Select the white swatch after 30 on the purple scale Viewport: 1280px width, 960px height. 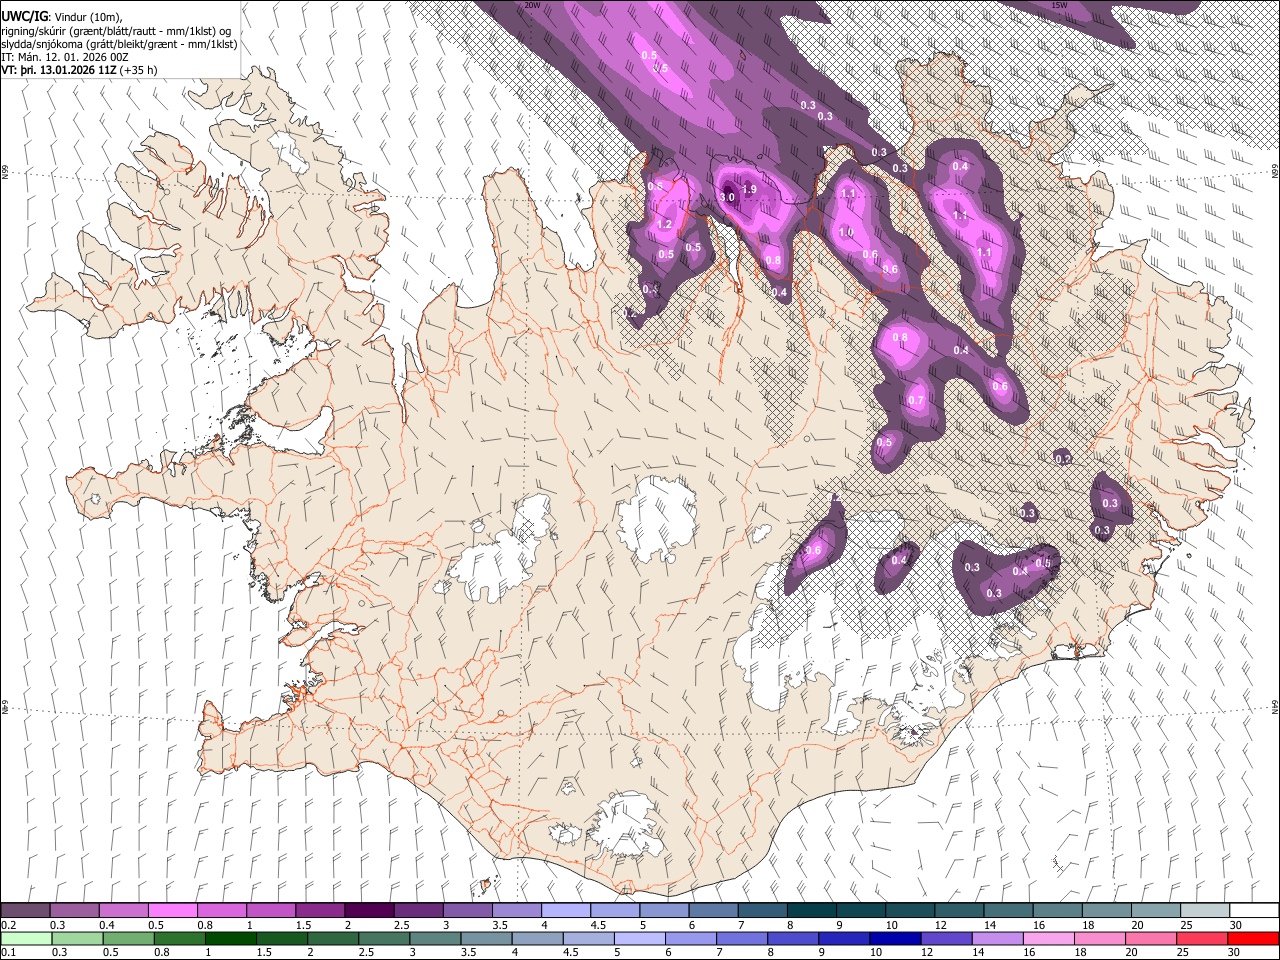click(1253, 911)
